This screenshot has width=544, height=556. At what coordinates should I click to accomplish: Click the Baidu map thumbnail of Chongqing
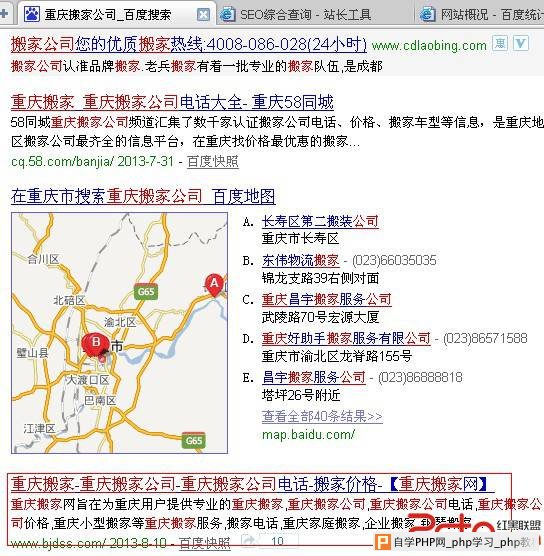coord(120,333)
